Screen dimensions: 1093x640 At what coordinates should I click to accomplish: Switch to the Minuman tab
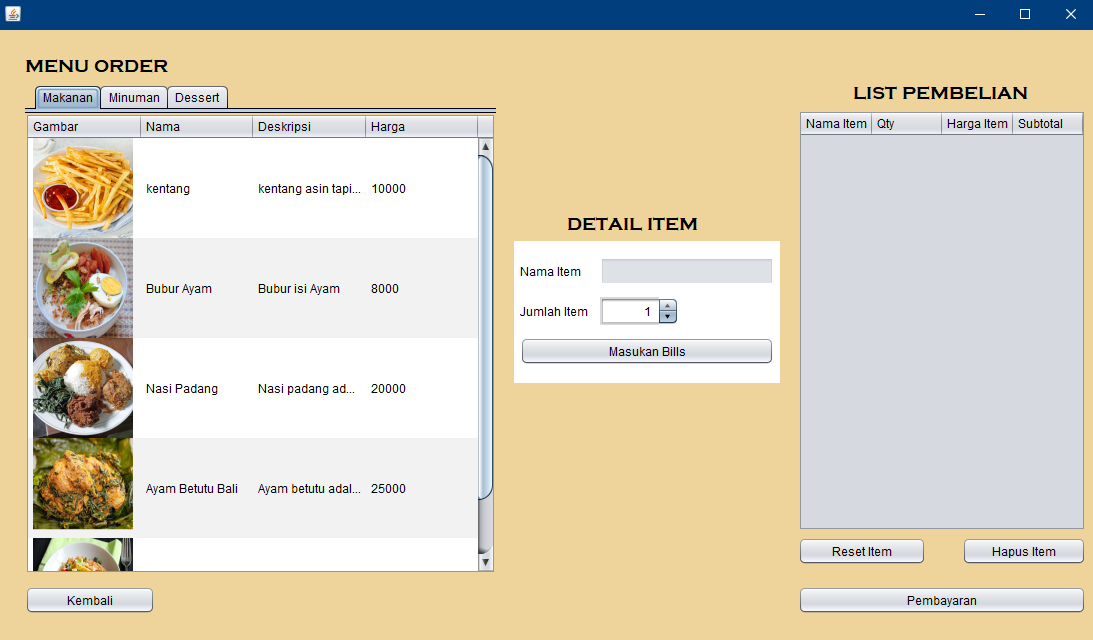pos(134,98)
